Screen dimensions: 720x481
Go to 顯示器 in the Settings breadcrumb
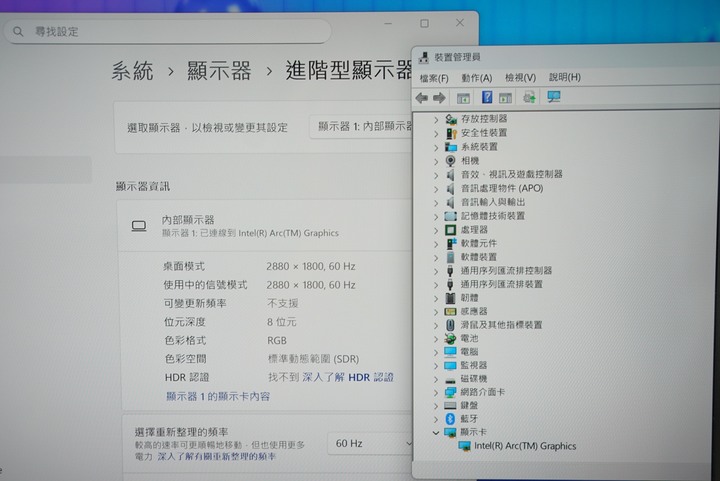tap(219, 71)
